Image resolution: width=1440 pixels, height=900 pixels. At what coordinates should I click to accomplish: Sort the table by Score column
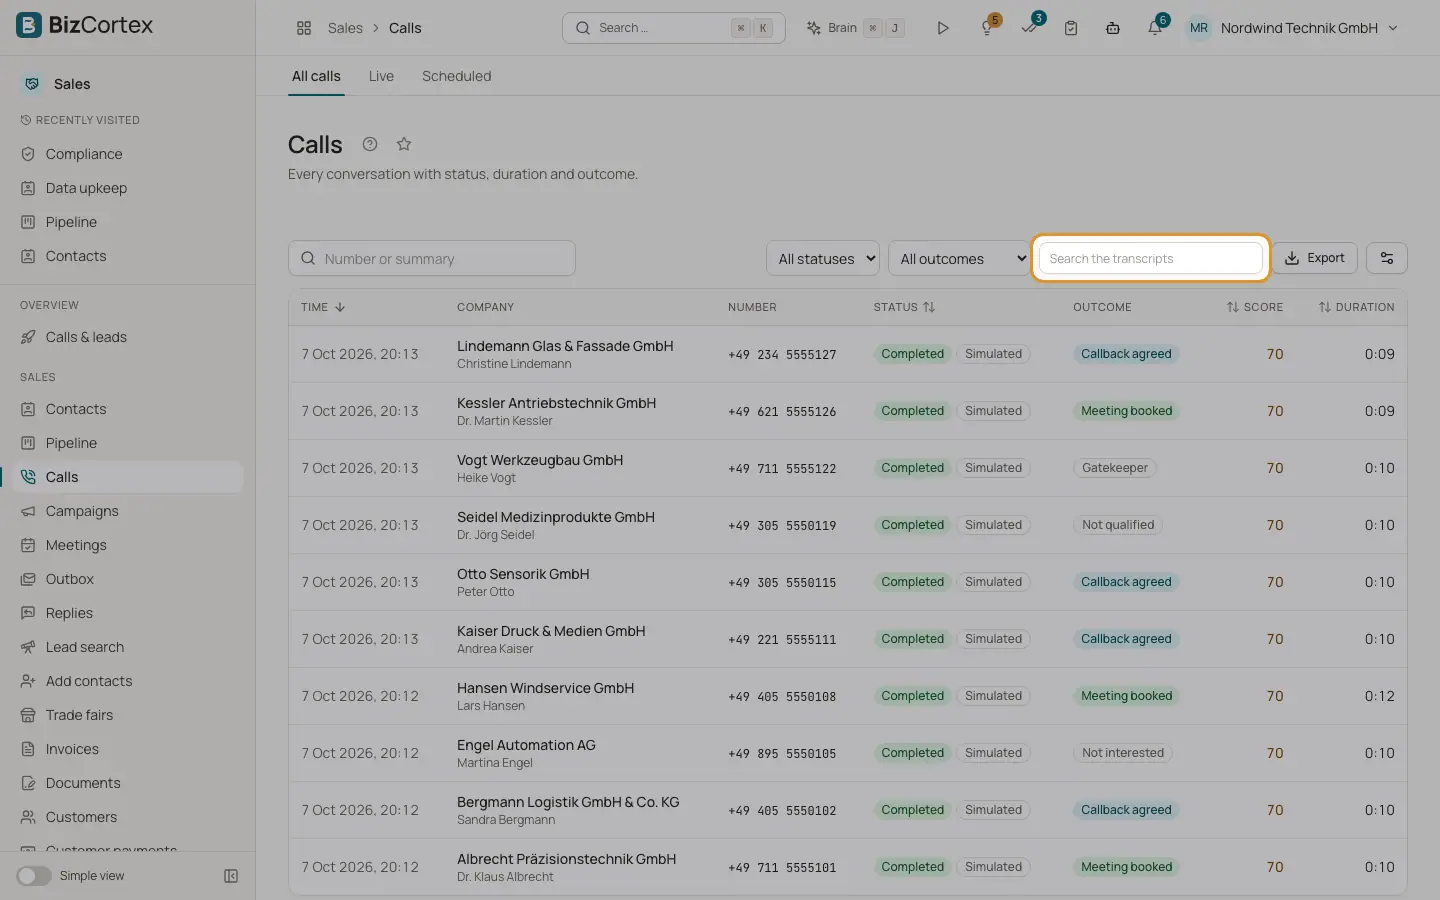1255,307
